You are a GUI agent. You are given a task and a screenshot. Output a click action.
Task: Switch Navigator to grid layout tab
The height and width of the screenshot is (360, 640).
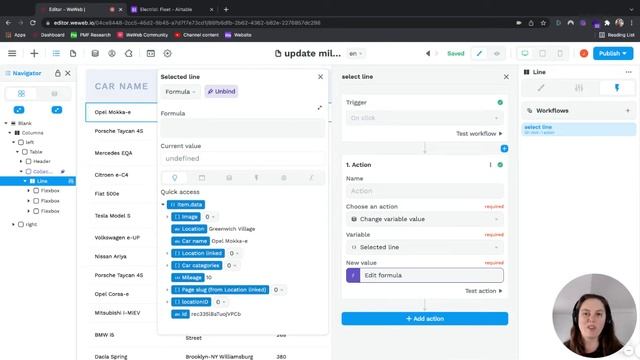[x=21, y=93]
